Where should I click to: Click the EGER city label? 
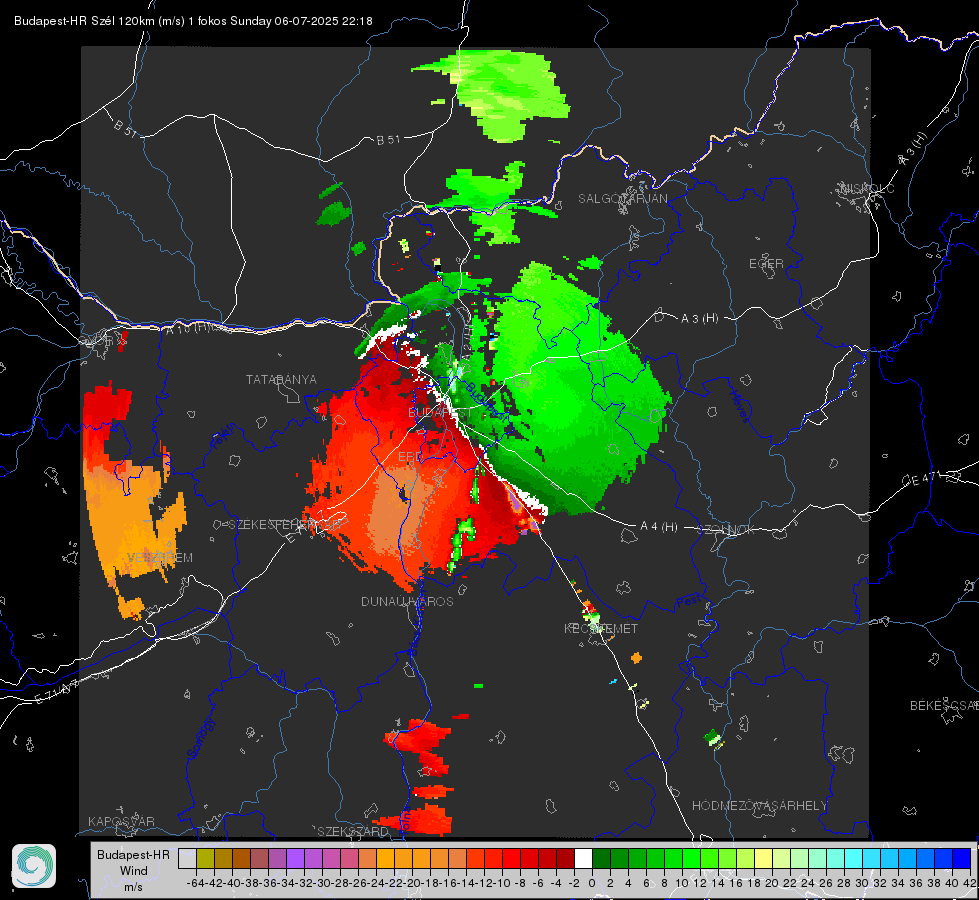coord(766,264)
